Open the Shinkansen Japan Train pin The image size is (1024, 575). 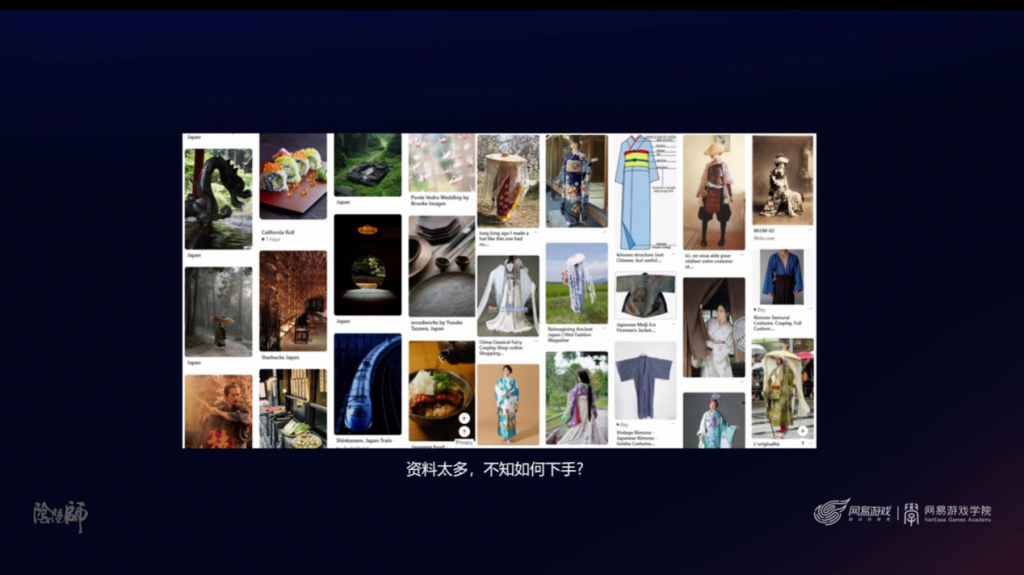tap(367, 384)
